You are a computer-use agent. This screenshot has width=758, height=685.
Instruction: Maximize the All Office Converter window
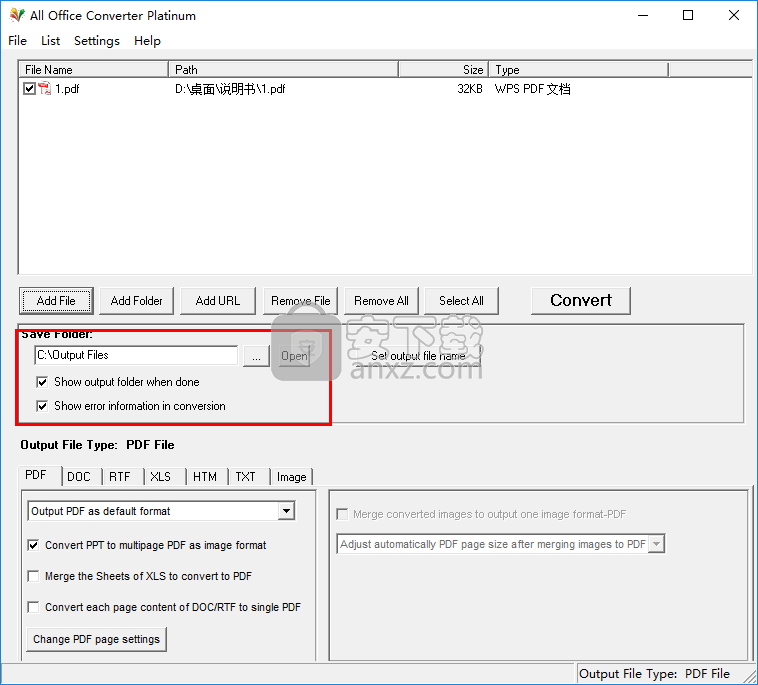pos(688,15)
